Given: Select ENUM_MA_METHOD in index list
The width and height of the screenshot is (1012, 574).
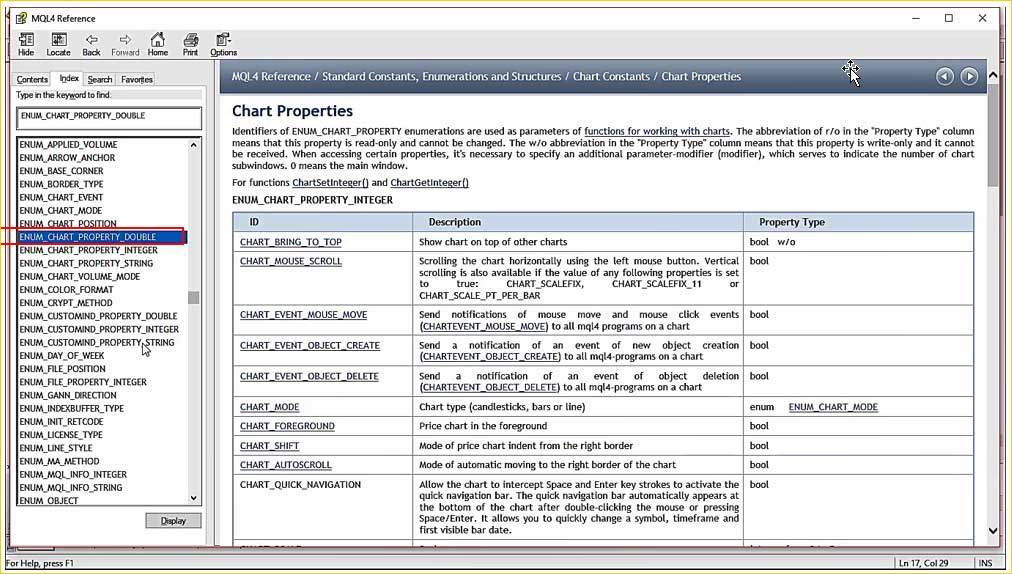Looking at the screenshot, I should point(59,461).
